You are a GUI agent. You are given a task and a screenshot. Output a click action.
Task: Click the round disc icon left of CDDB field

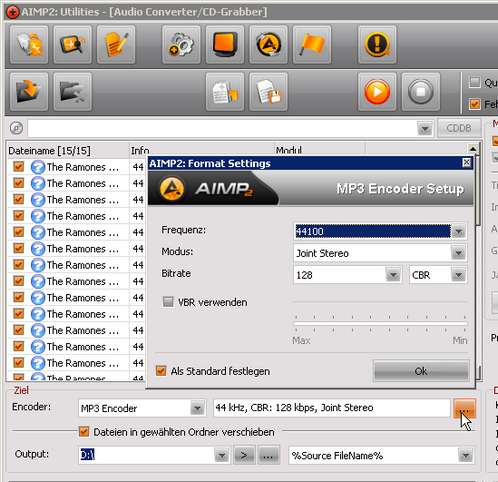coord(16,128)
